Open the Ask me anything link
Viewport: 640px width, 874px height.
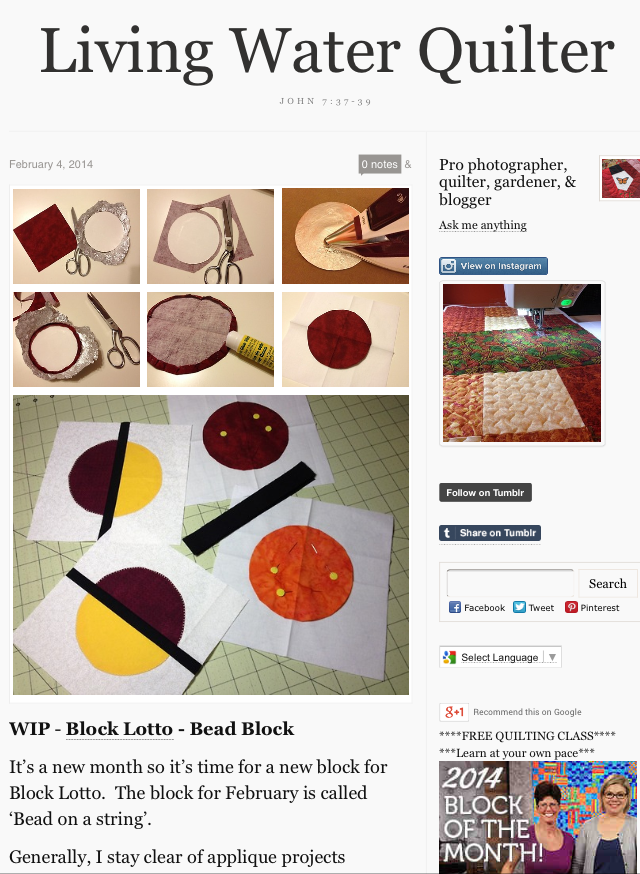click(483, 225)
